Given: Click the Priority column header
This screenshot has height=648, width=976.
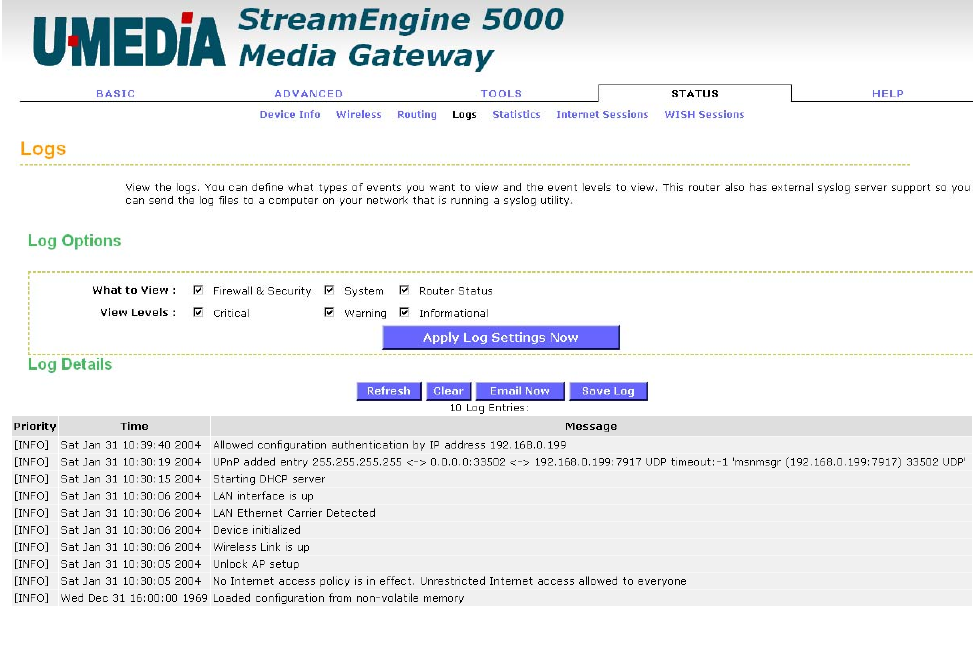Looking at the screenshot, I should coord(35,426).
